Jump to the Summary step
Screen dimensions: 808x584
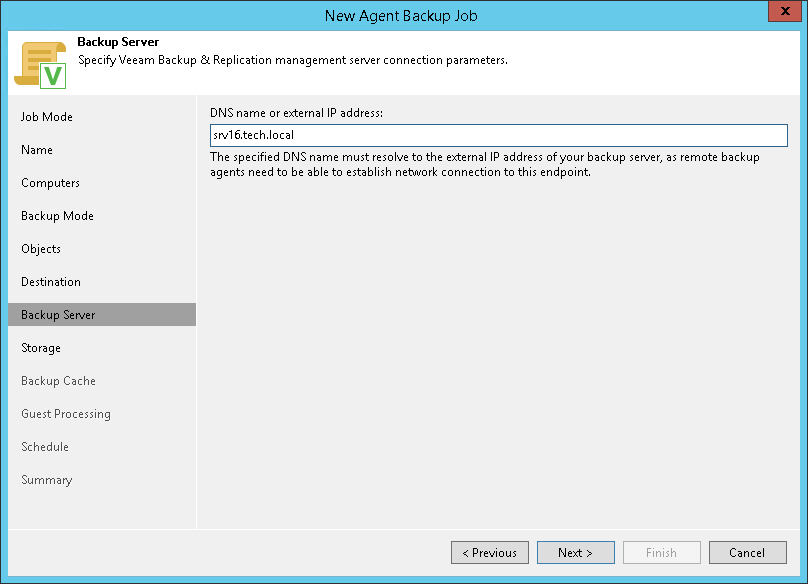(x=47, y=480)
